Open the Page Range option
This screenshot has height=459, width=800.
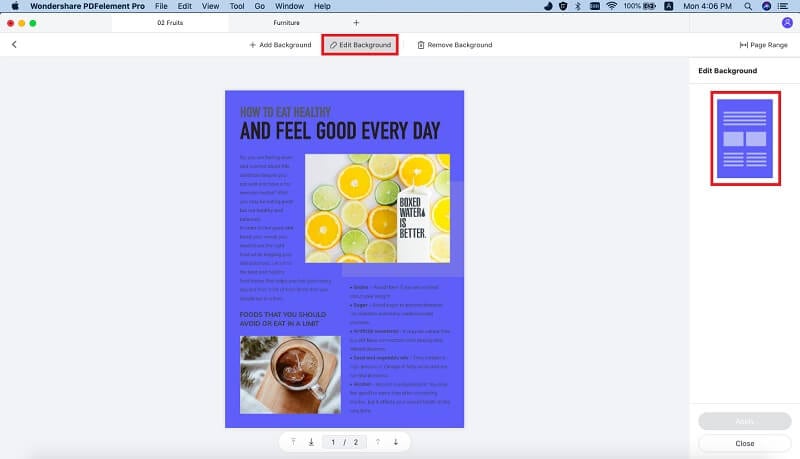(763, 45)
